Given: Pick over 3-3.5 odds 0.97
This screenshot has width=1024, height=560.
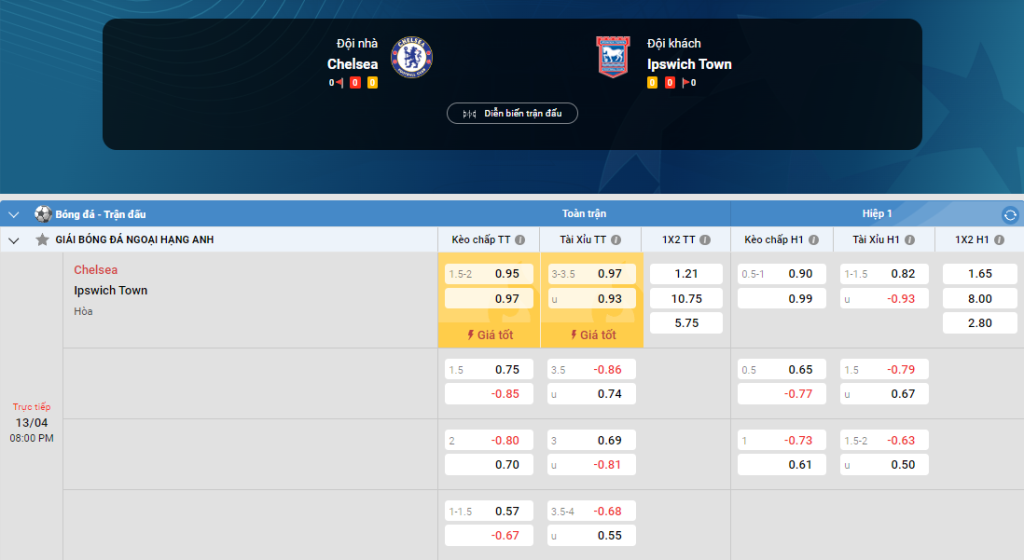Looking at the screenshot, I should (x=592, y=274).
